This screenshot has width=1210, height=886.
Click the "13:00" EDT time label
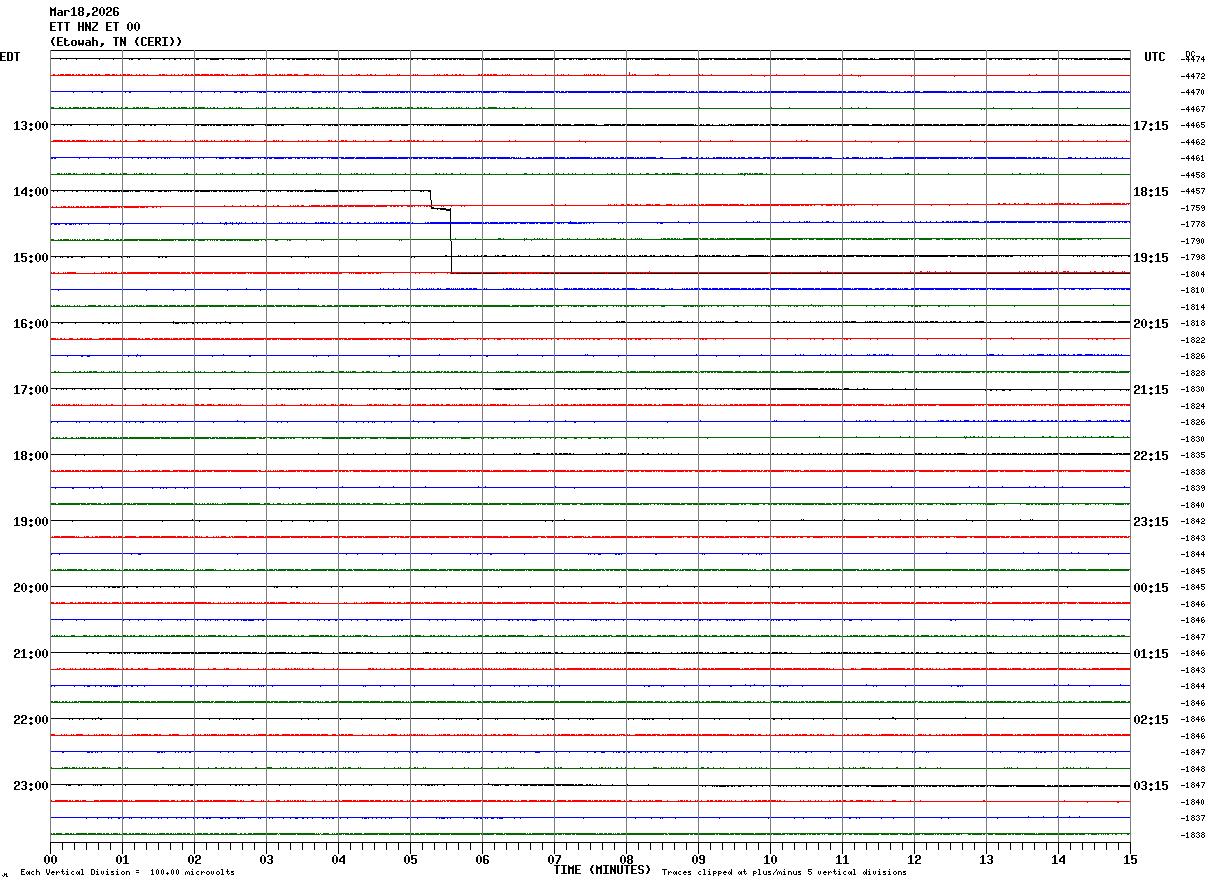(31, 126)
